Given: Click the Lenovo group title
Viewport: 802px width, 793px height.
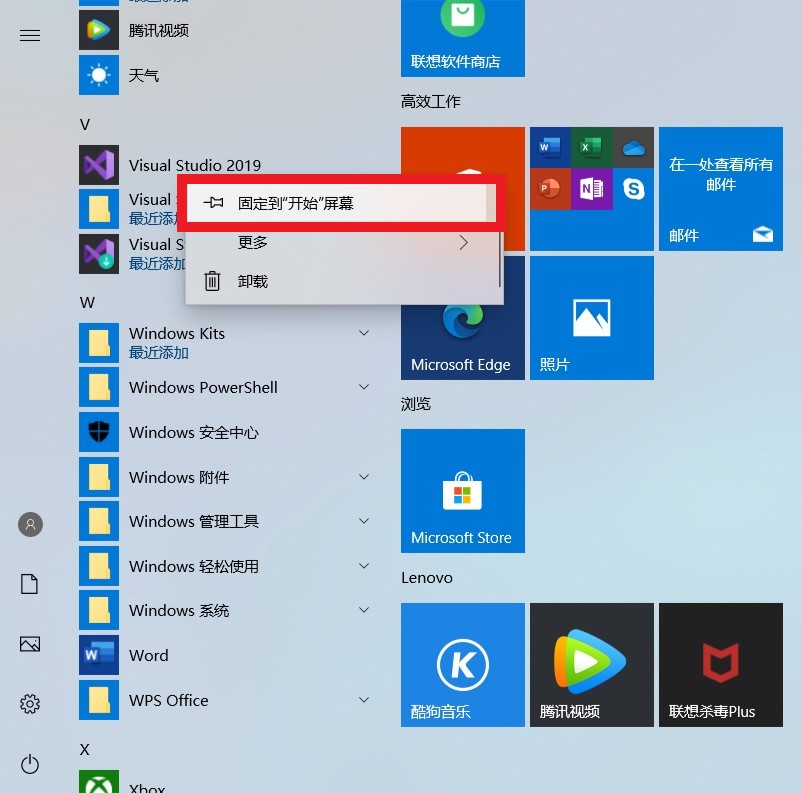Looking at the screenshot, I should [427, 578].
